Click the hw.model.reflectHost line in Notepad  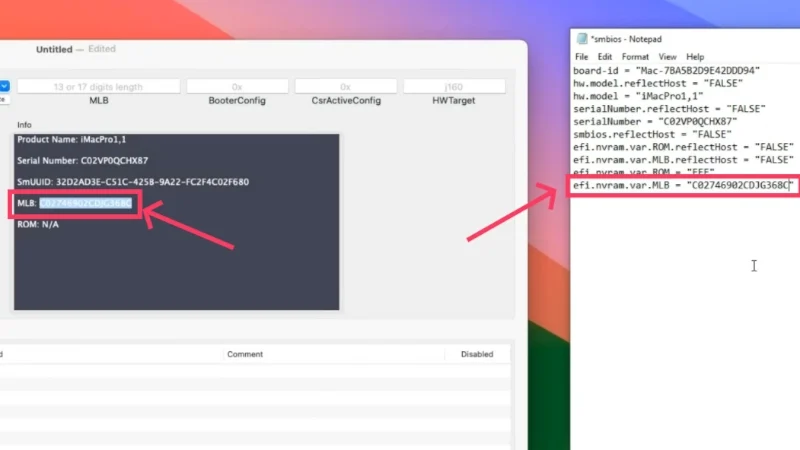[658, 83]
